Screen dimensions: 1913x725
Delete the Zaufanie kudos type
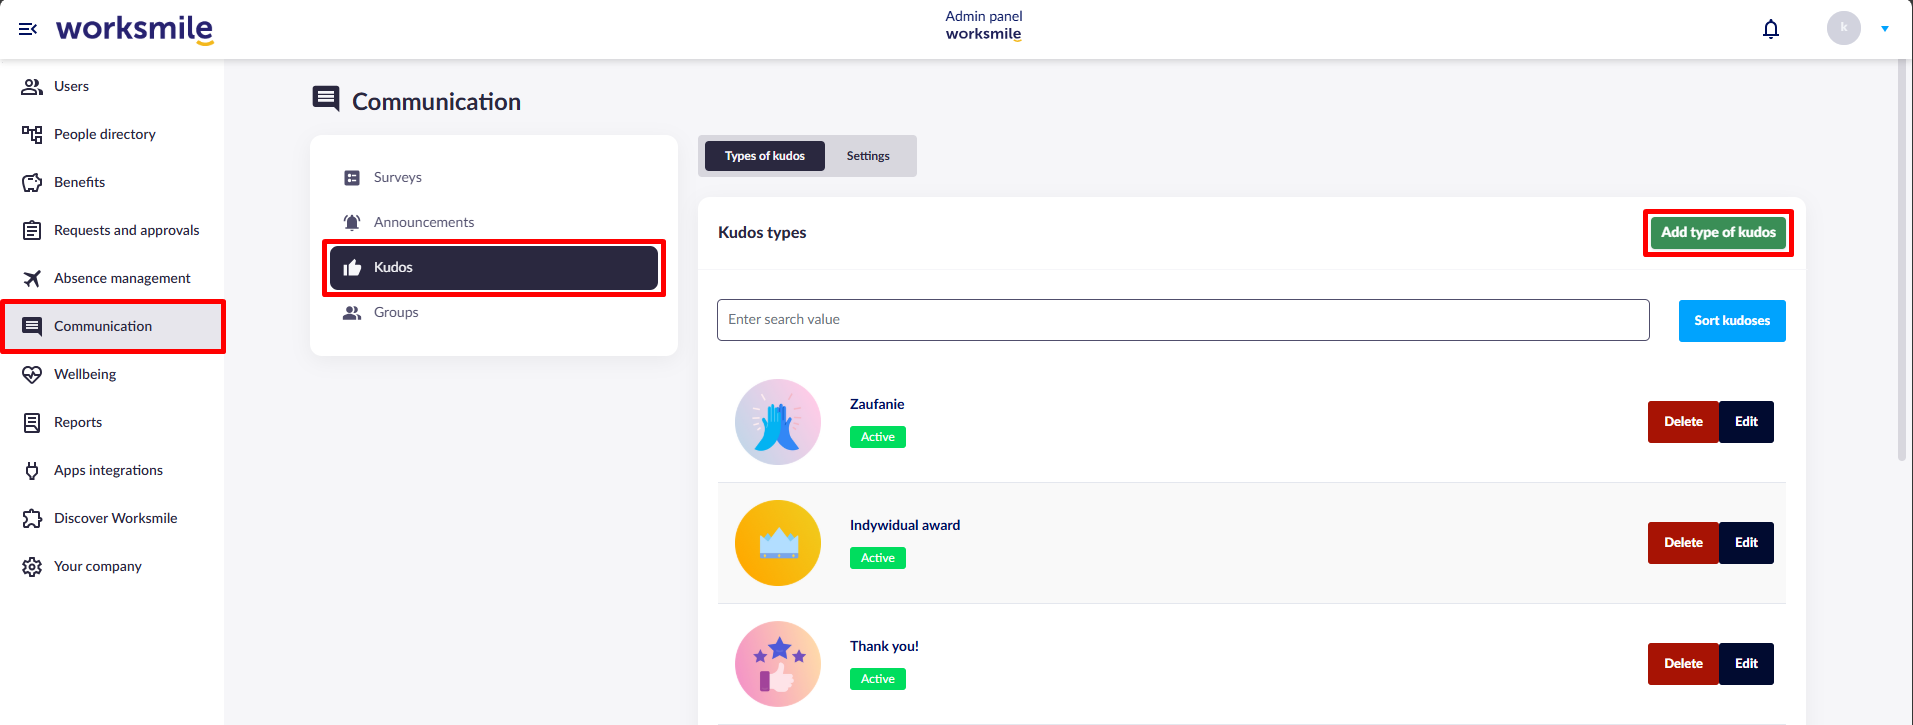(1683, 422)
